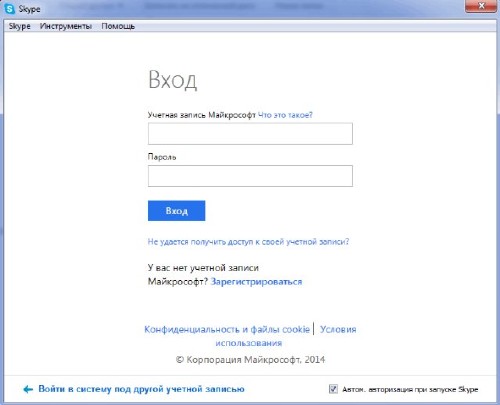Click the left arrow icon at the bottom
500x405 pixels.
28,389
